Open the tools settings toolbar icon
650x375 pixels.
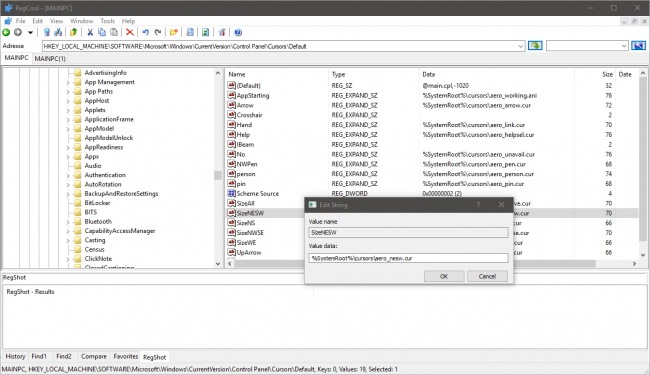point(222,32)
